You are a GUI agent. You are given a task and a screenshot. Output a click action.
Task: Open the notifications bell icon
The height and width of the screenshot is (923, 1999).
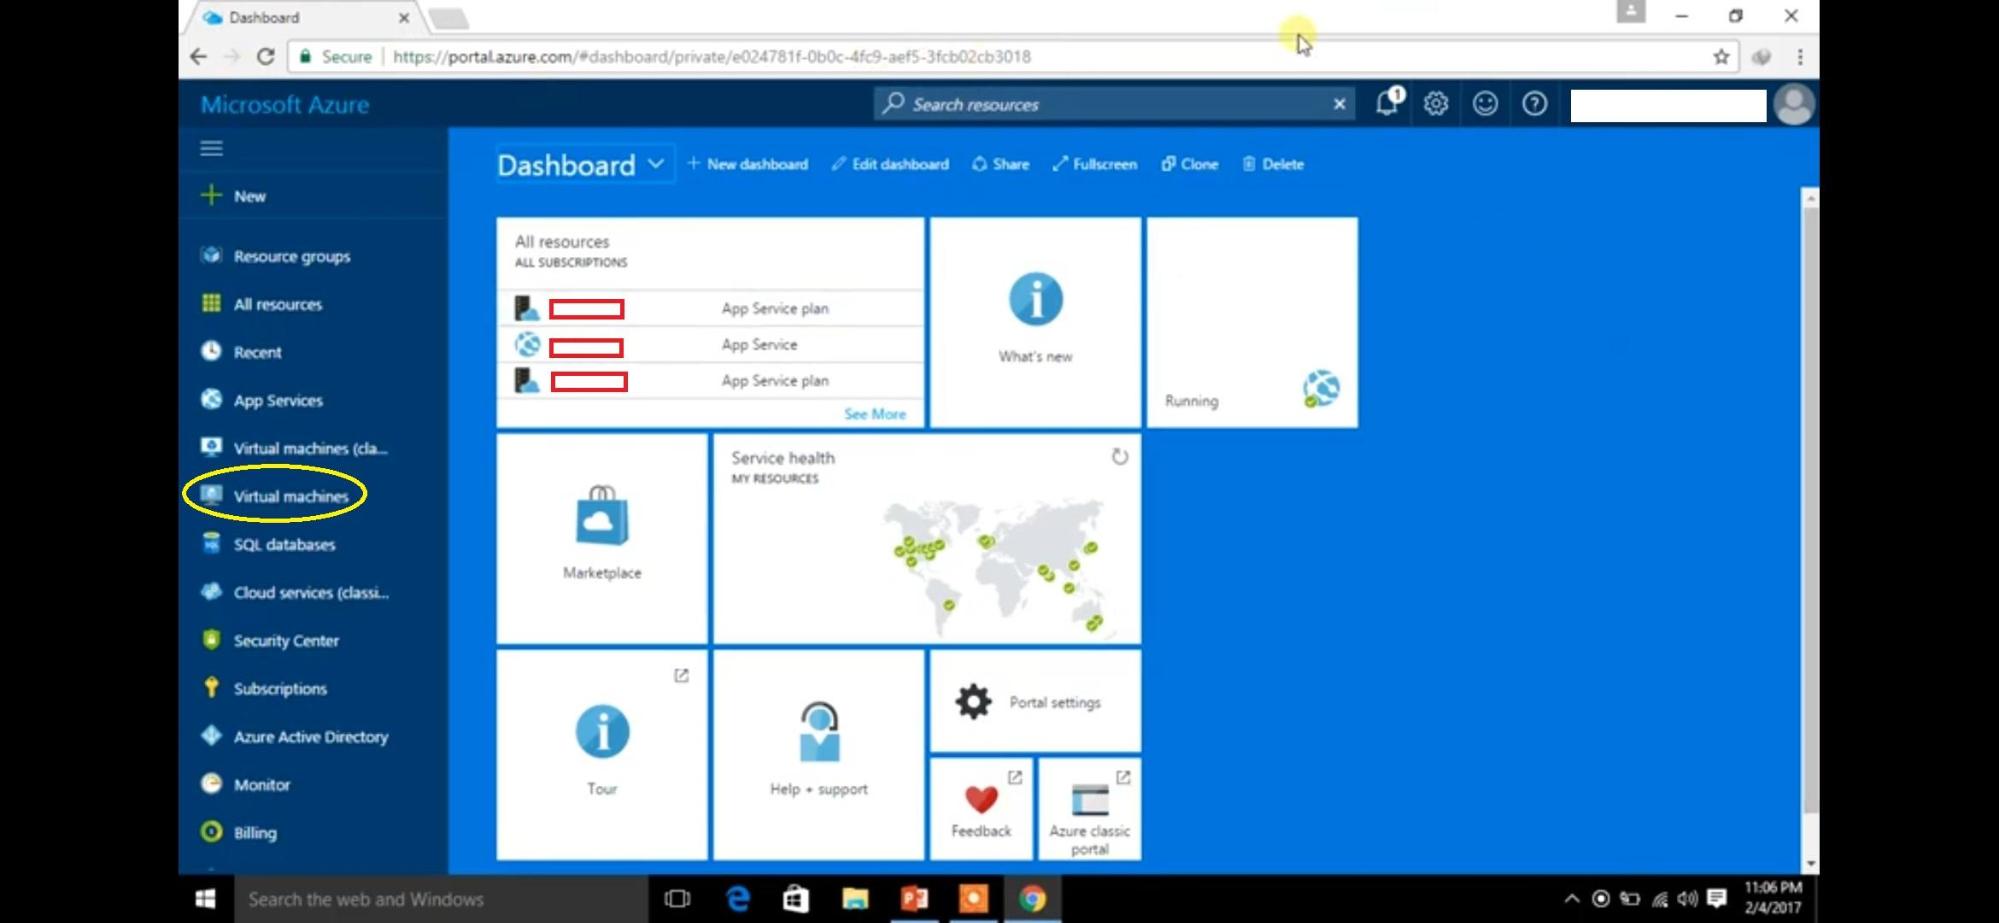pyautogui.click(x=1388, y=102)
